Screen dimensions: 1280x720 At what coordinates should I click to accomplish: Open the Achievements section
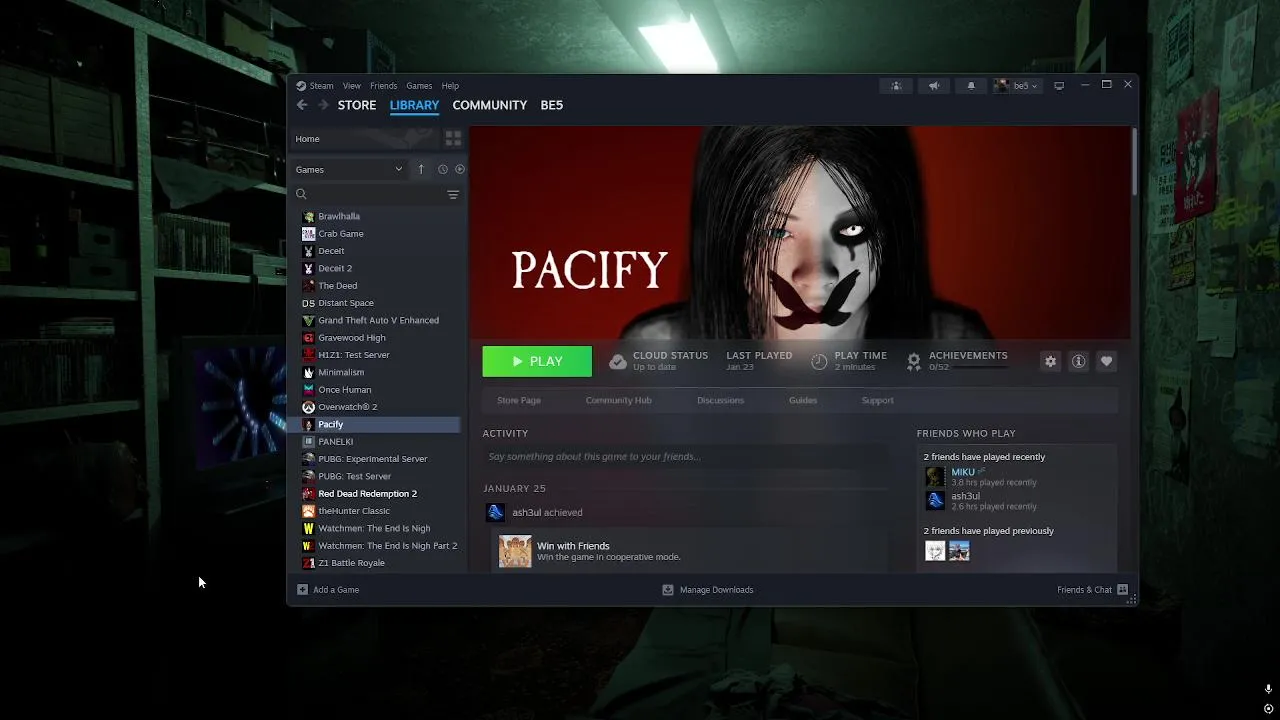point(958,361)
